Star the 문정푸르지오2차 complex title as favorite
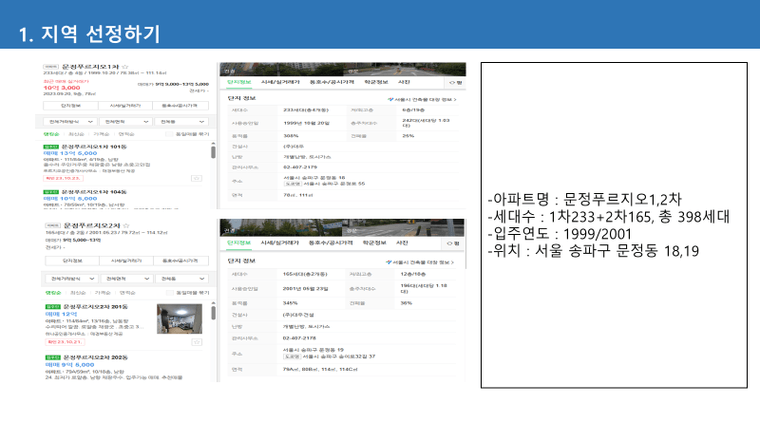This screenshot has height=428, width=760. pos(127,225)
